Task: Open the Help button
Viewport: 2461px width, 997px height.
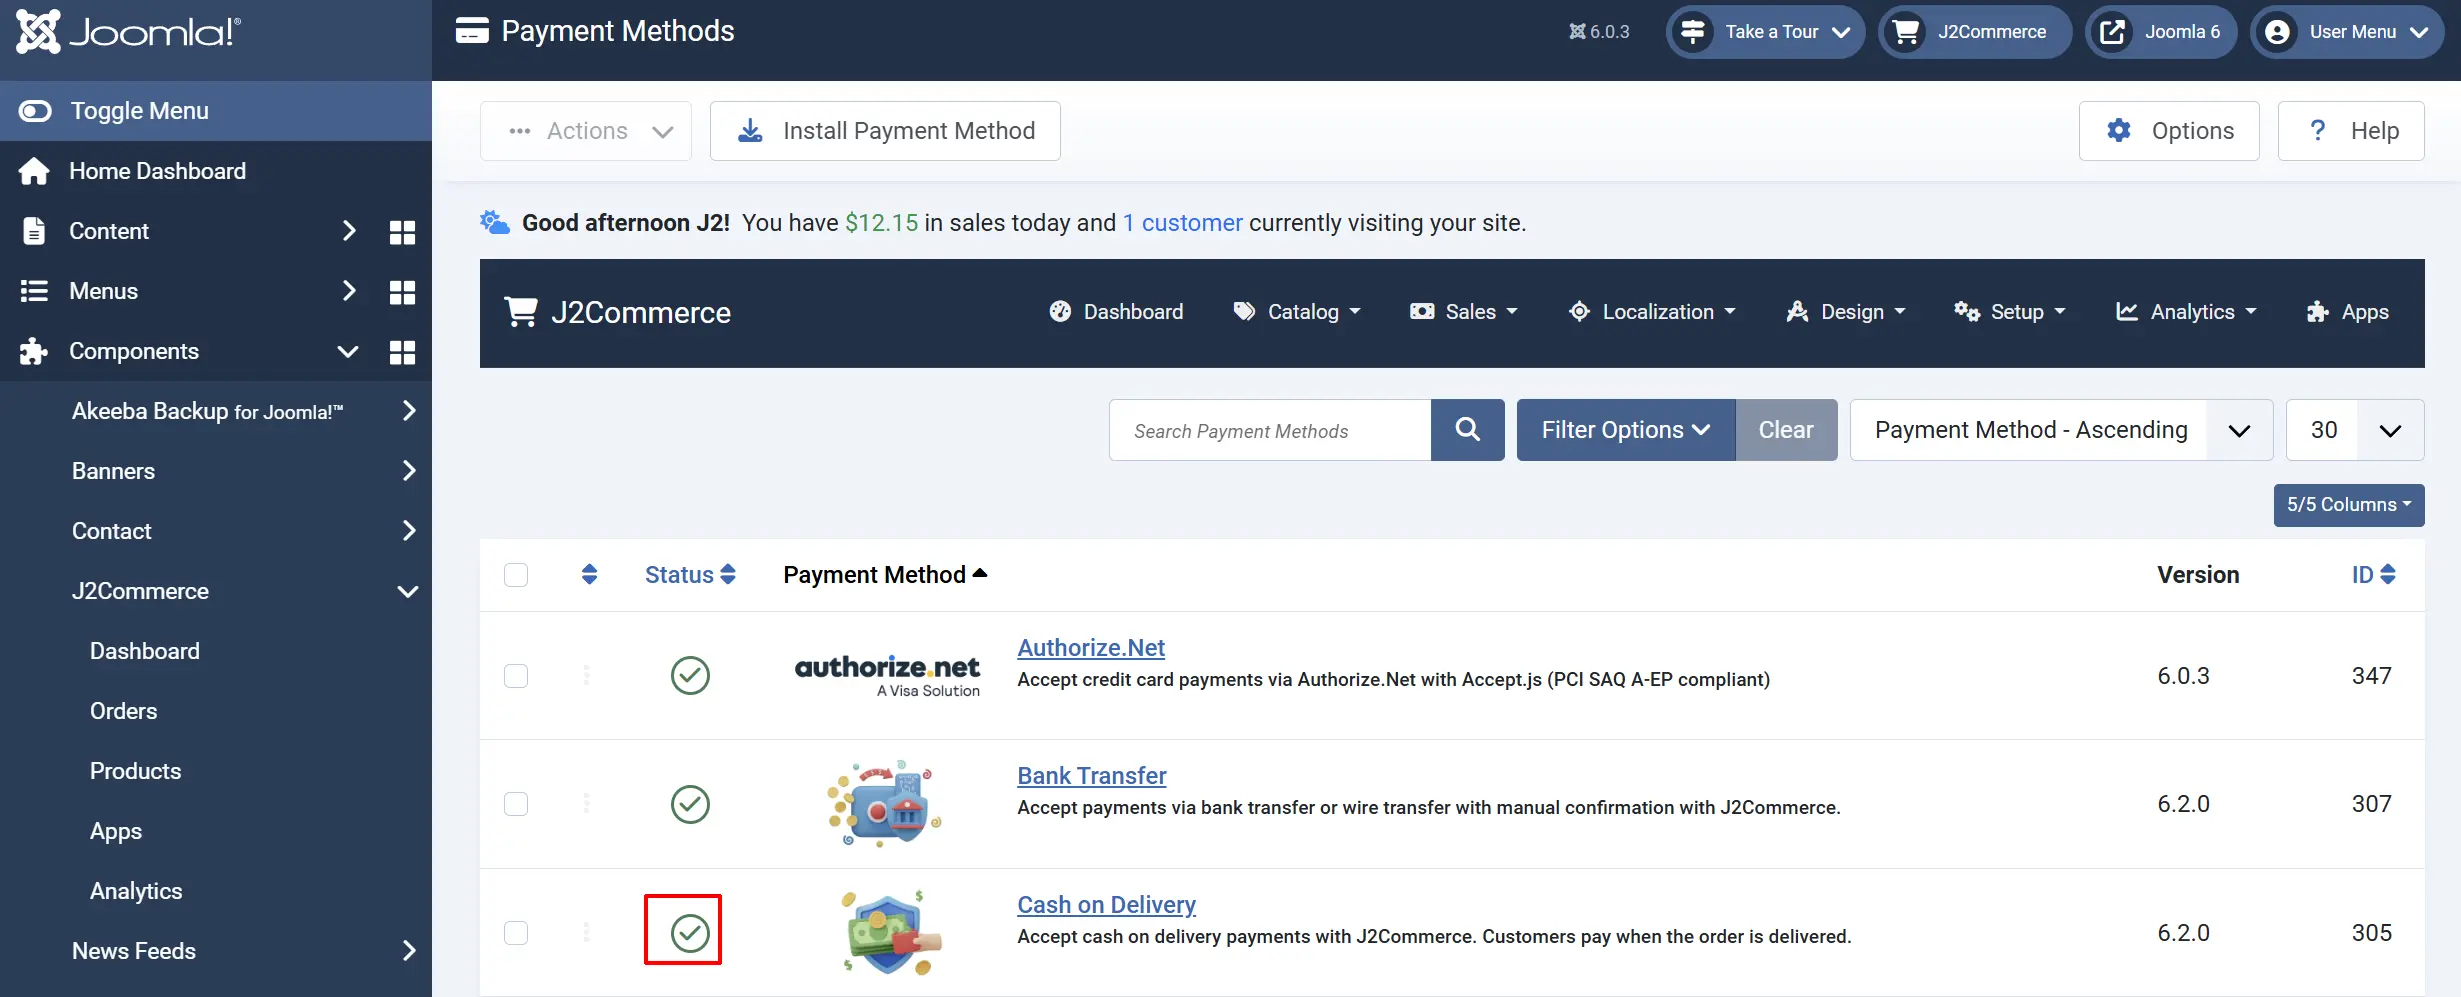Action: tap(2351, 131)
